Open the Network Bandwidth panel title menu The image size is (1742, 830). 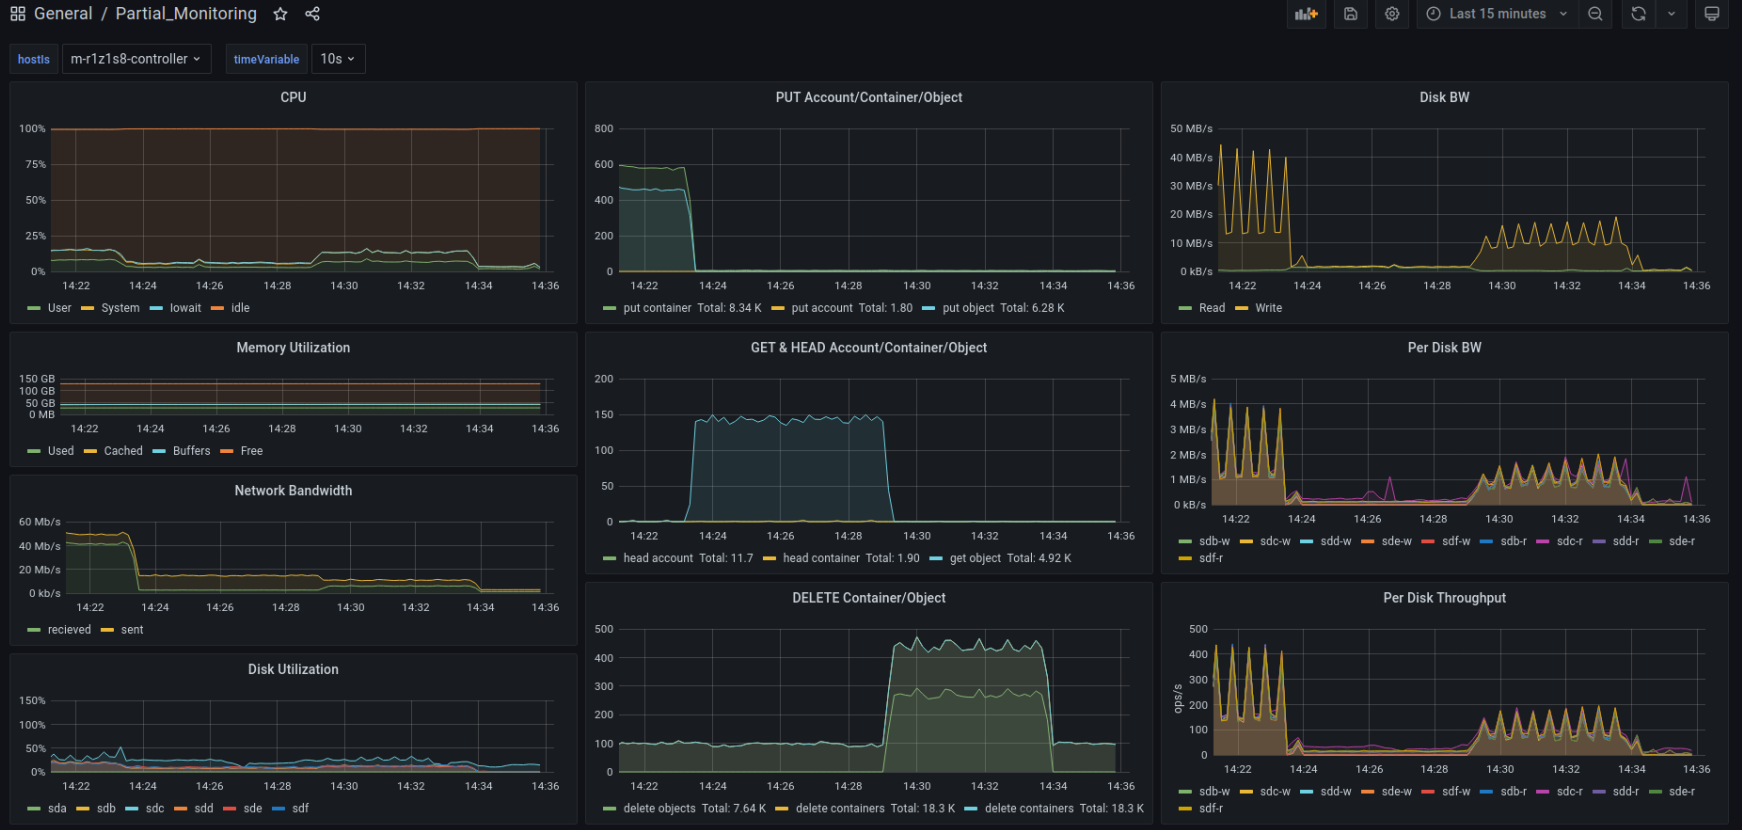pyautogui.click(x=293, y=491)
